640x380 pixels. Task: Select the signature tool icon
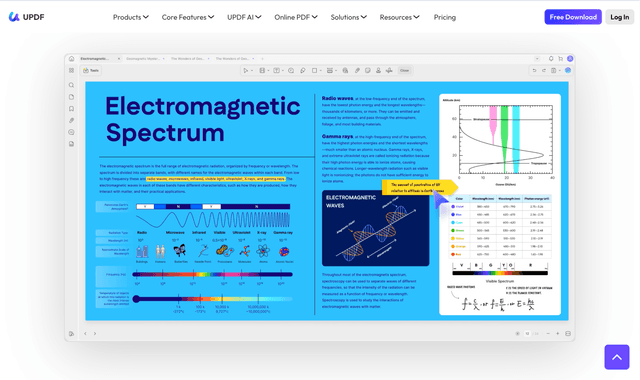389,71
